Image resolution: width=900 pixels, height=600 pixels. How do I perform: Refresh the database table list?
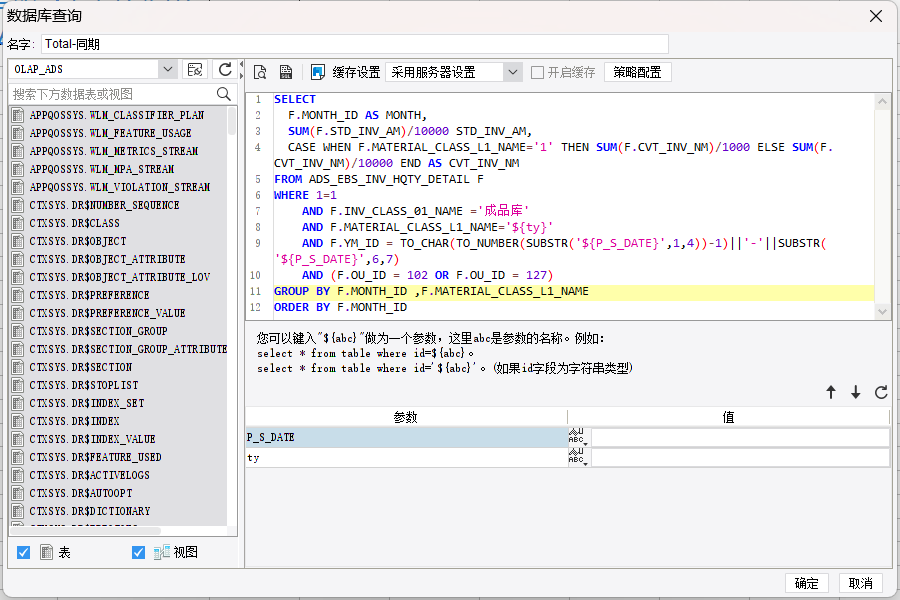226,69
